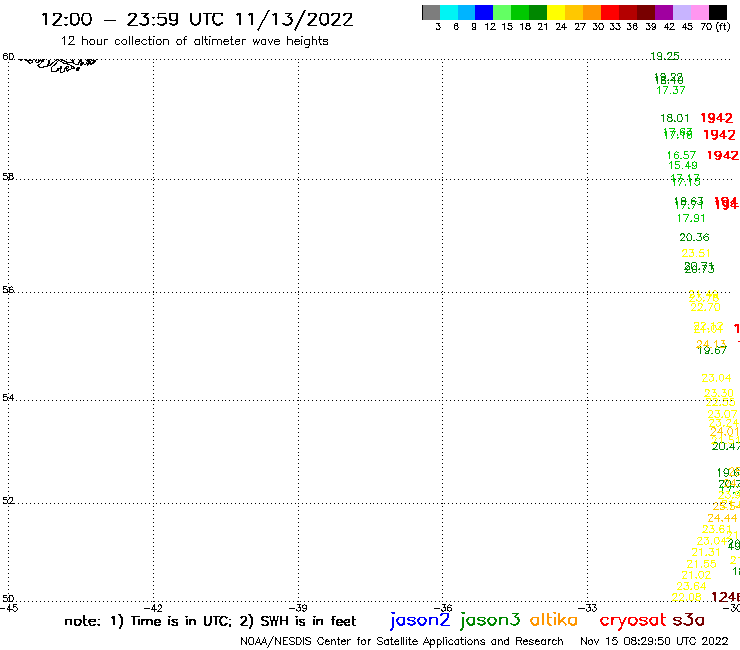Click the "70 (ft)" legend label
Screen dimensions: 740x650
[x=715, y=27]
